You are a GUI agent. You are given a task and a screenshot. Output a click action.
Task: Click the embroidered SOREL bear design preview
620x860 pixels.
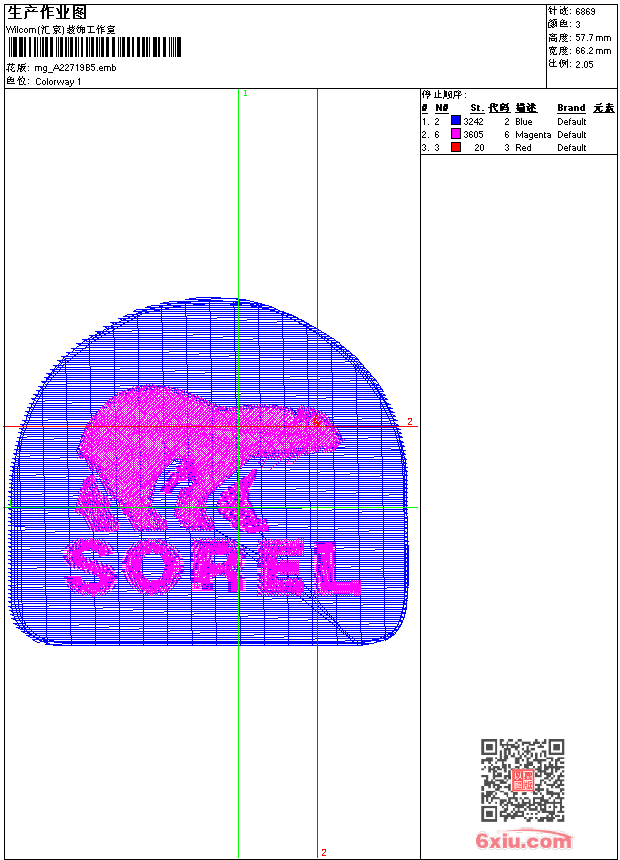pyautogui.click(x=208, y=472)
